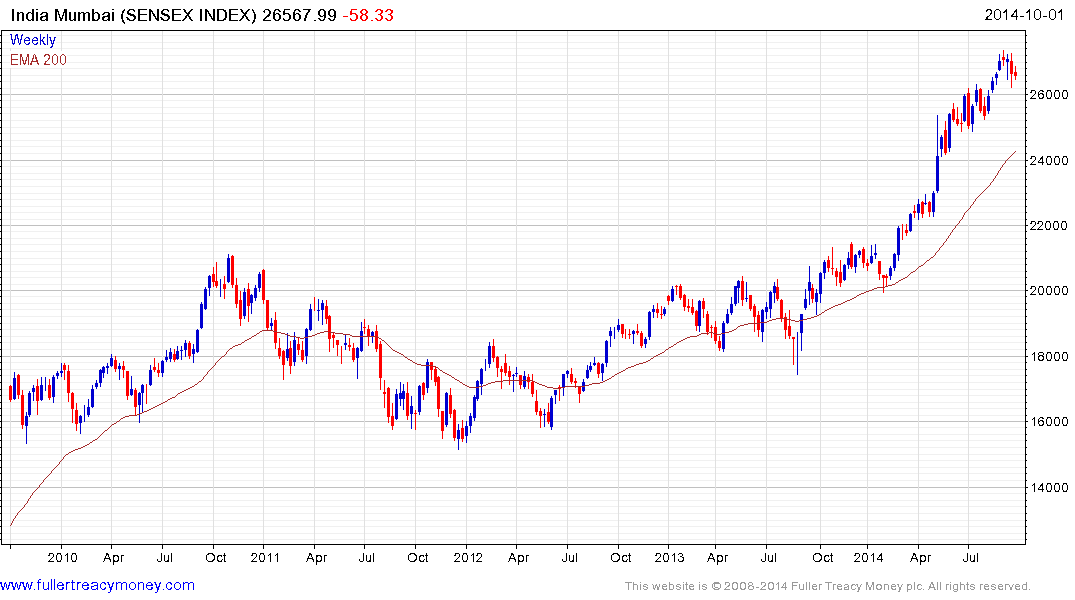
Task: Click the 2012 year label on time axis
Action: (468, 557)
